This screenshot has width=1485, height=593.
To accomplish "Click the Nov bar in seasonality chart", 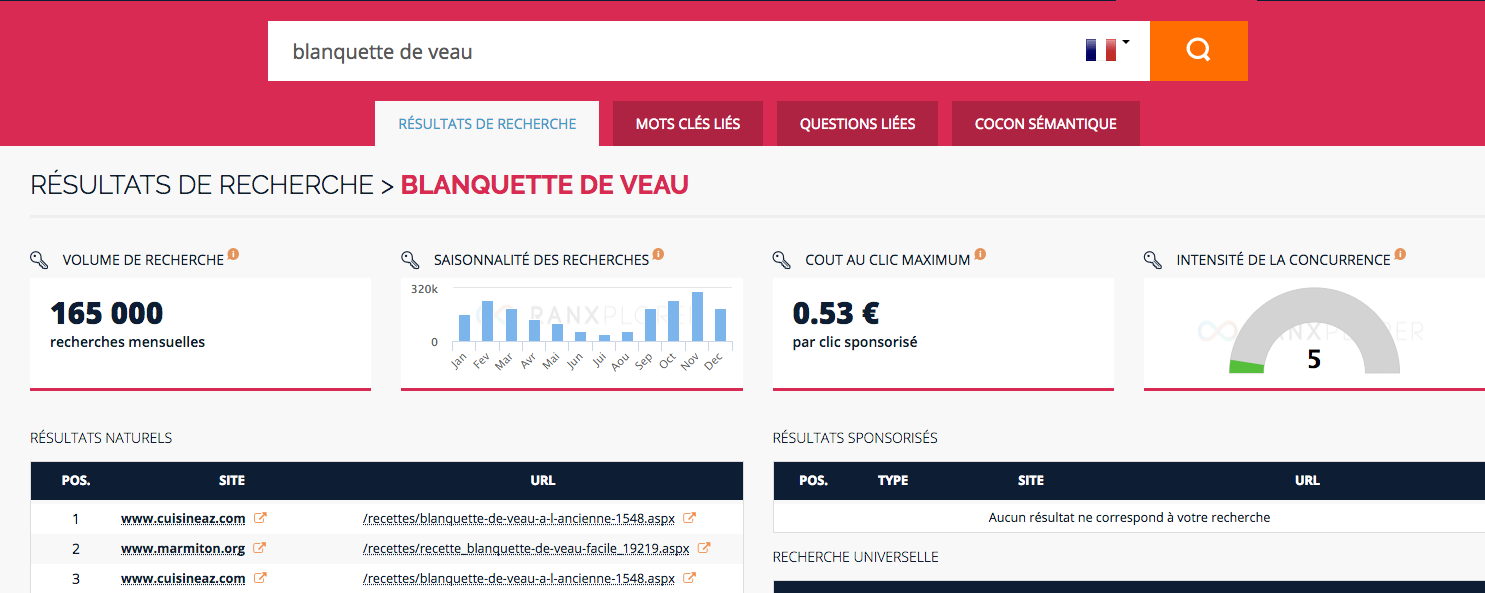I will point(697,316).
